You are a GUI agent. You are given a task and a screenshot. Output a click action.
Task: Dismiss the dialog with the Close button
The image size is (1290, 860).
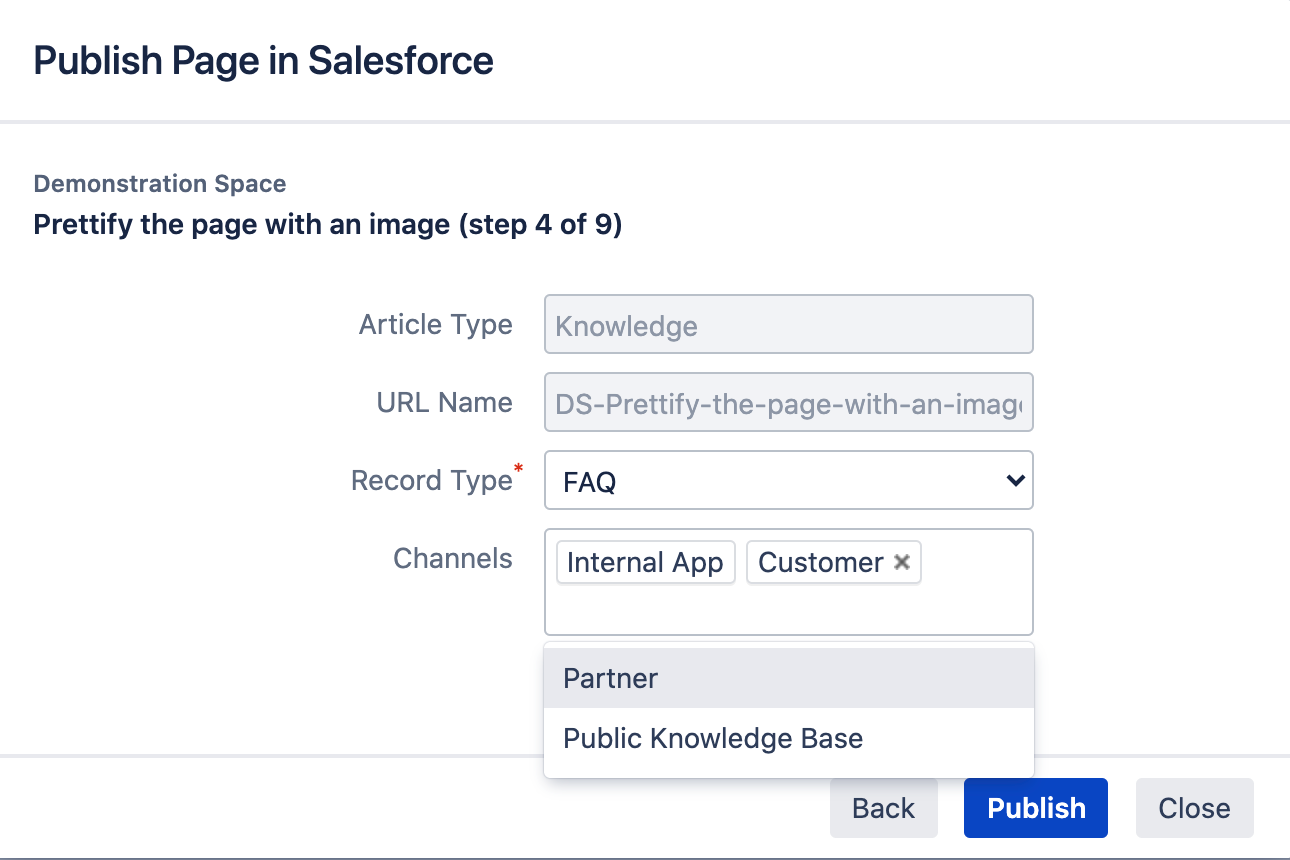1194,808
